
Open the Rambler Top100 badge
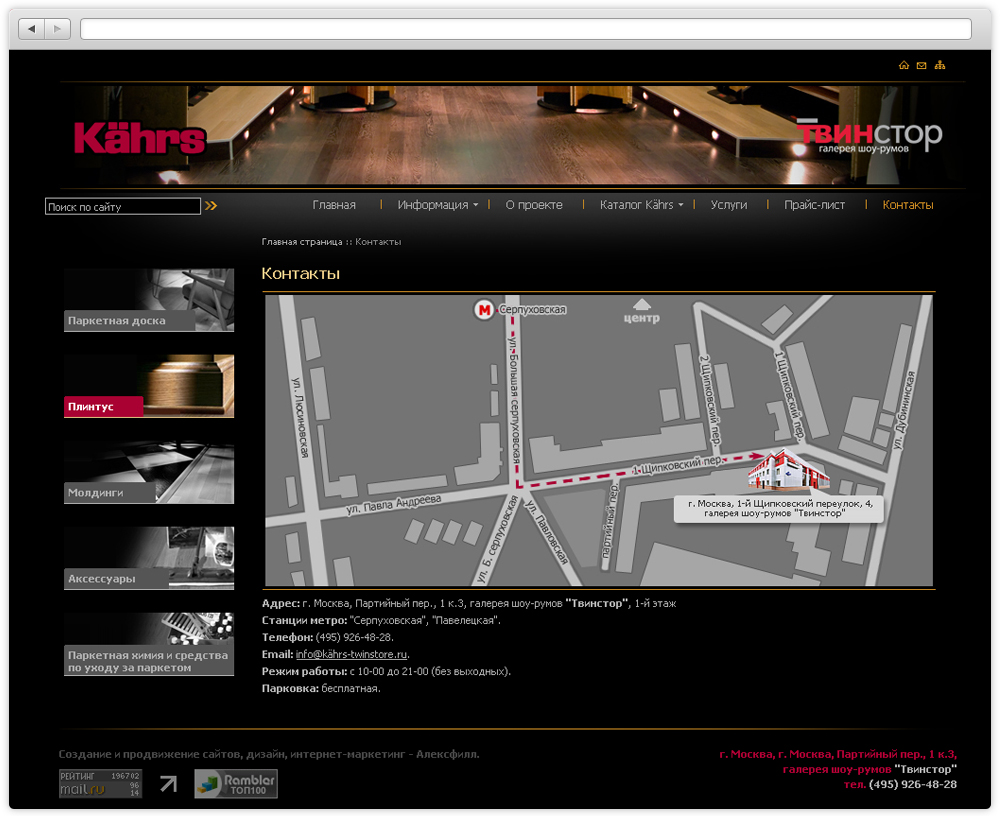236,783
